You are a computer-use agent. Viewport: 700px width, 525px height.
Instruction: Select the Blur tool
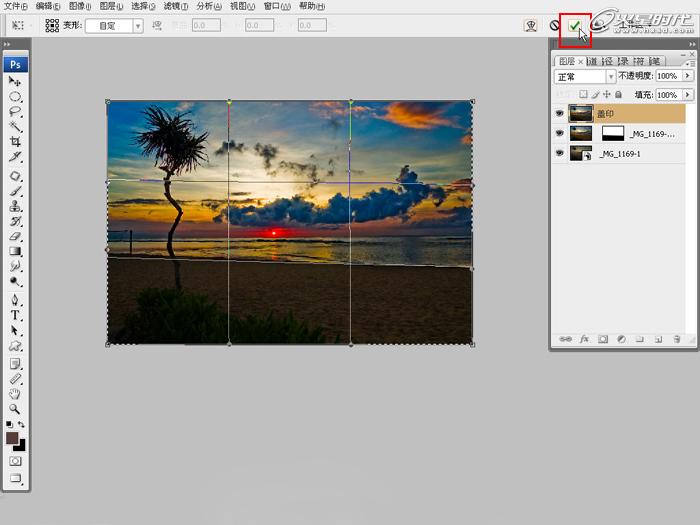pyautogui.click(x=15, y=267)
